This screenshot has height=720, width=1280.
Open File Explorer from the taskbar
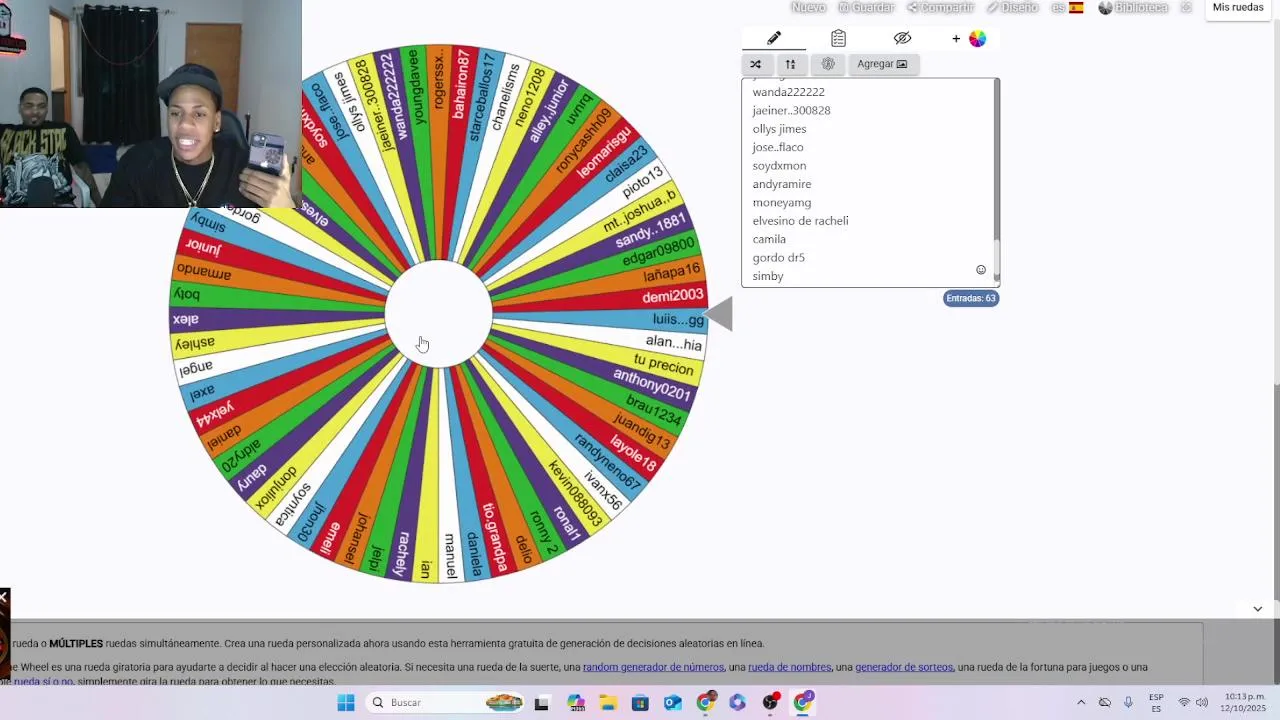pos(608,703)
